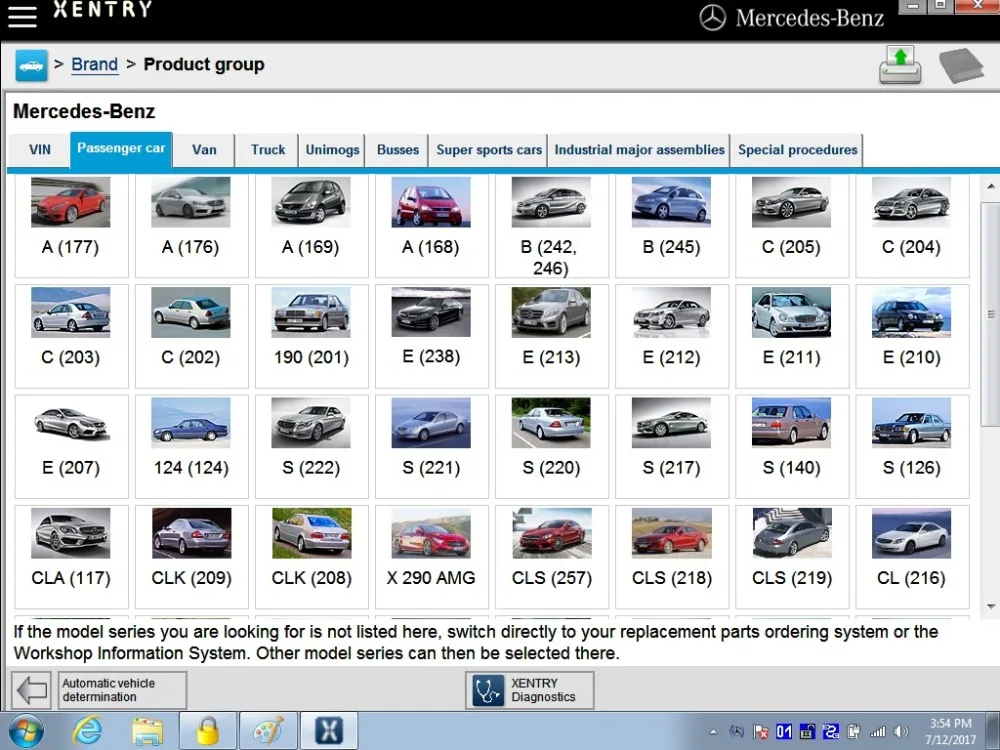Click the blue car home icon
Screen dimensions: 1000x750
coord(31,65)
